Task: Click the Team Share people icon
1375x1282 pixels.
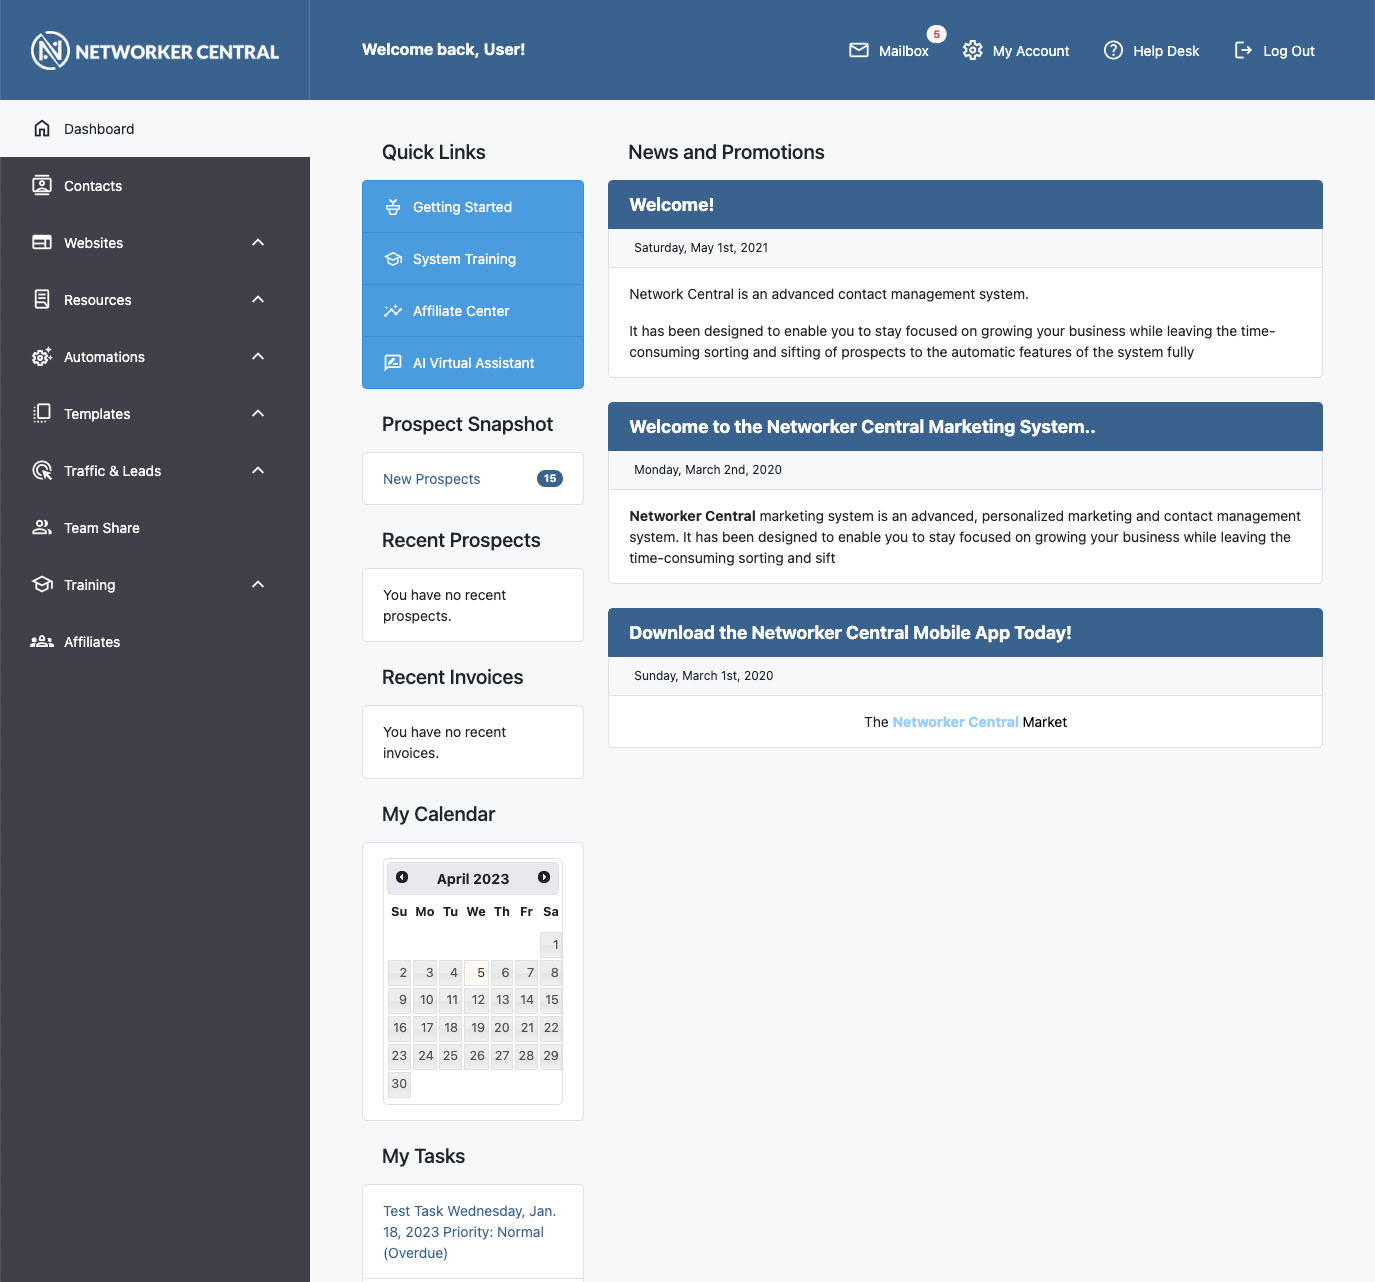Action: point(42,528)
